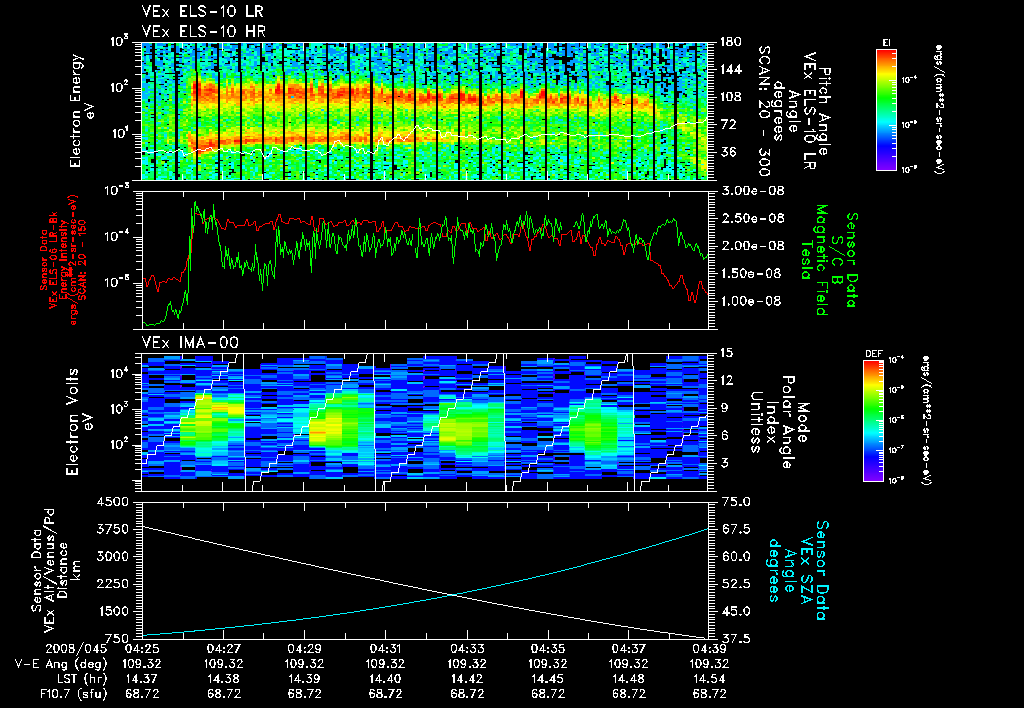The height and width of the screenshot is (708, 1024).
Task: Click the LST value 14.45
Action: tap(548, 679)
